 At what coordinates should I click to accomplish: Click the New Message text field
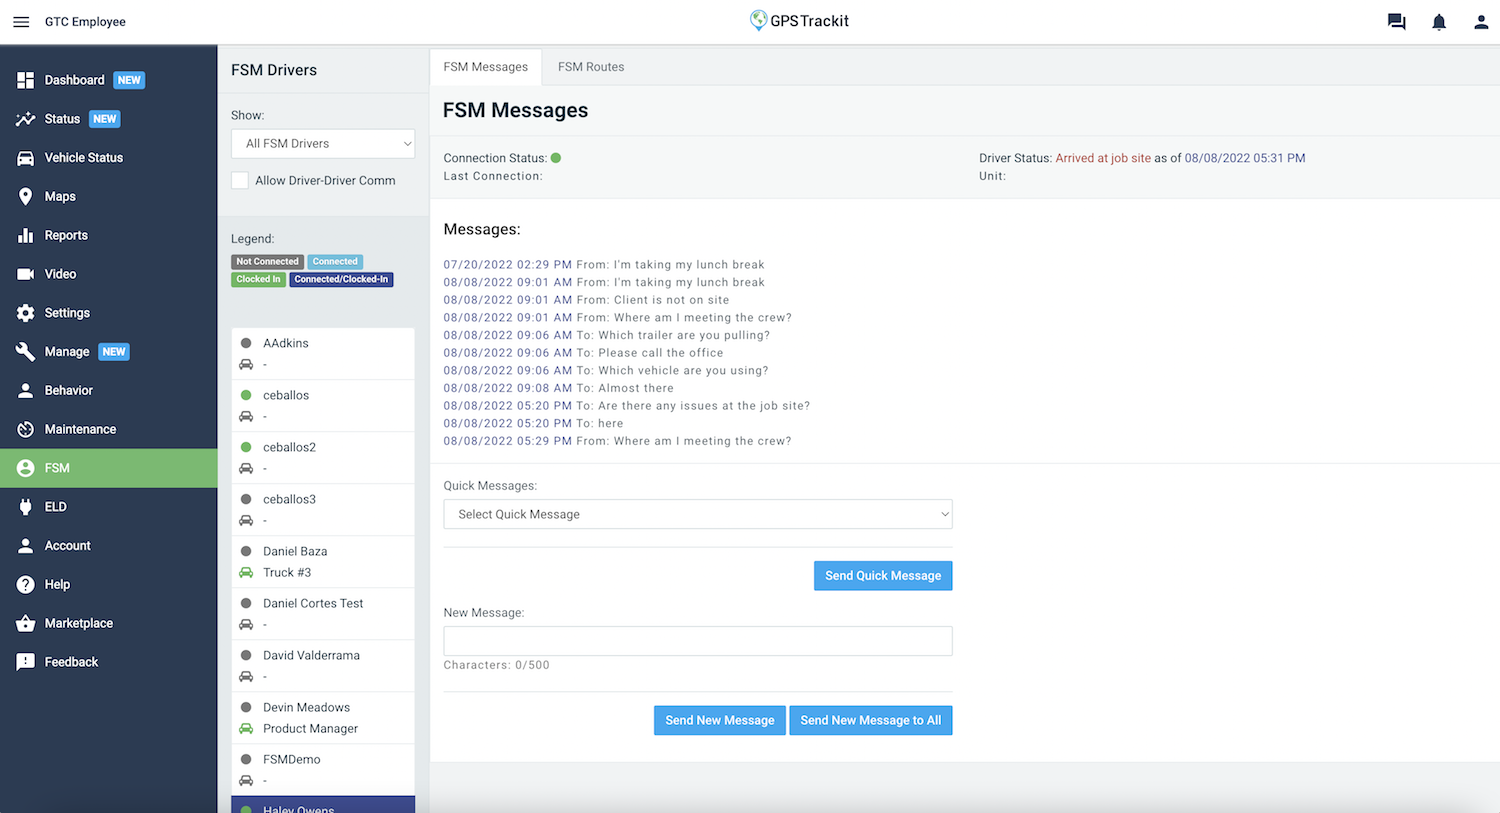(697, 641)
